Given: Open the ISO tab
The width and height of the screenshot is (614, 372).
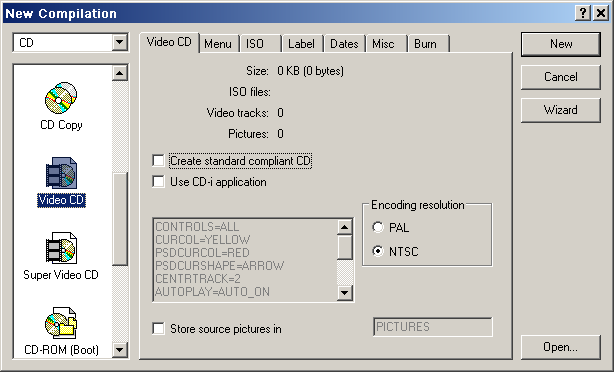Looking at the screenshot, I should coord(260,44).
